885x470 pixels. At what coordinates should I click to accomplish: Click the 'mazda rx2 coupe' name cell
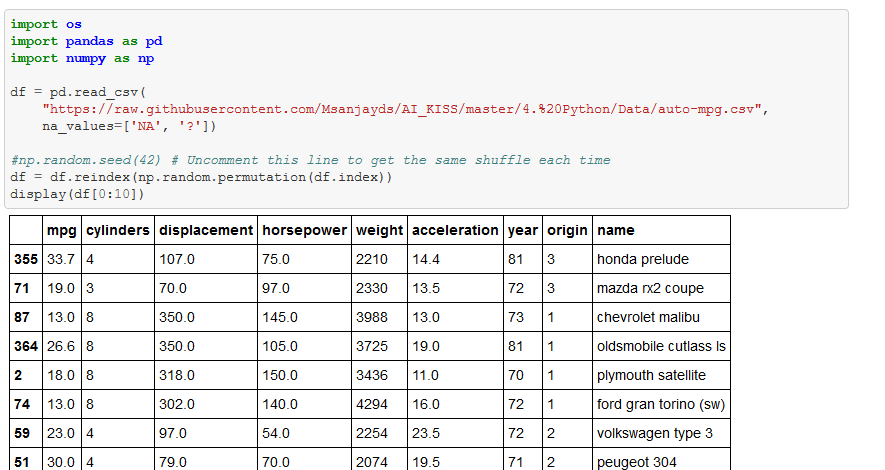pyautogui.click(x=661, y=288)
